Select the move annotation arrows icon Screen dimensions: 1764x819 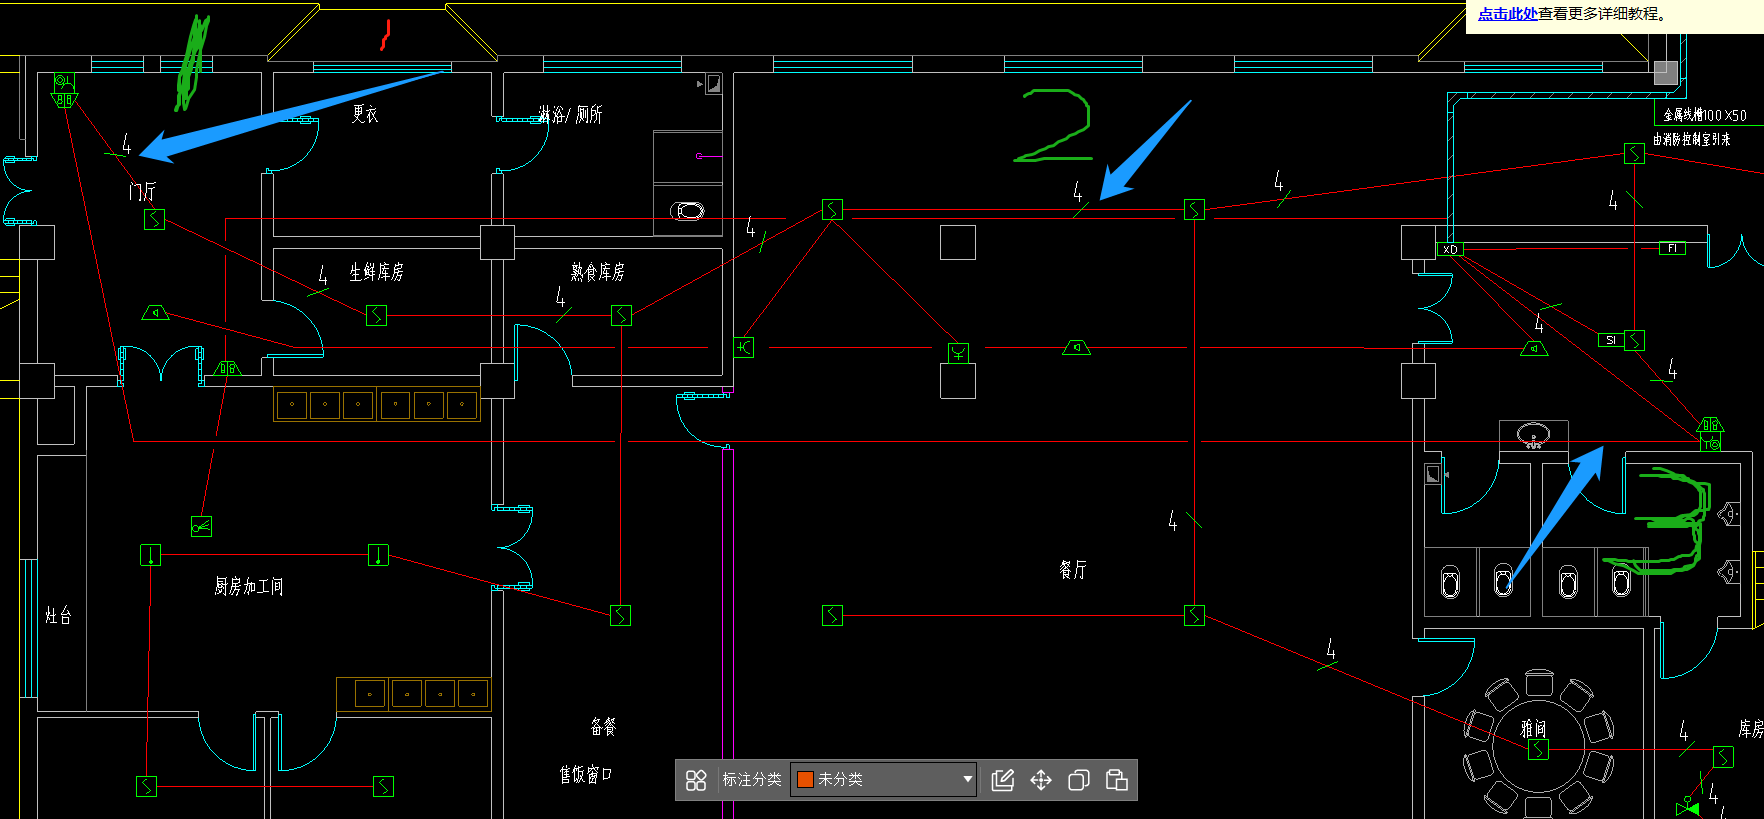1041,780
